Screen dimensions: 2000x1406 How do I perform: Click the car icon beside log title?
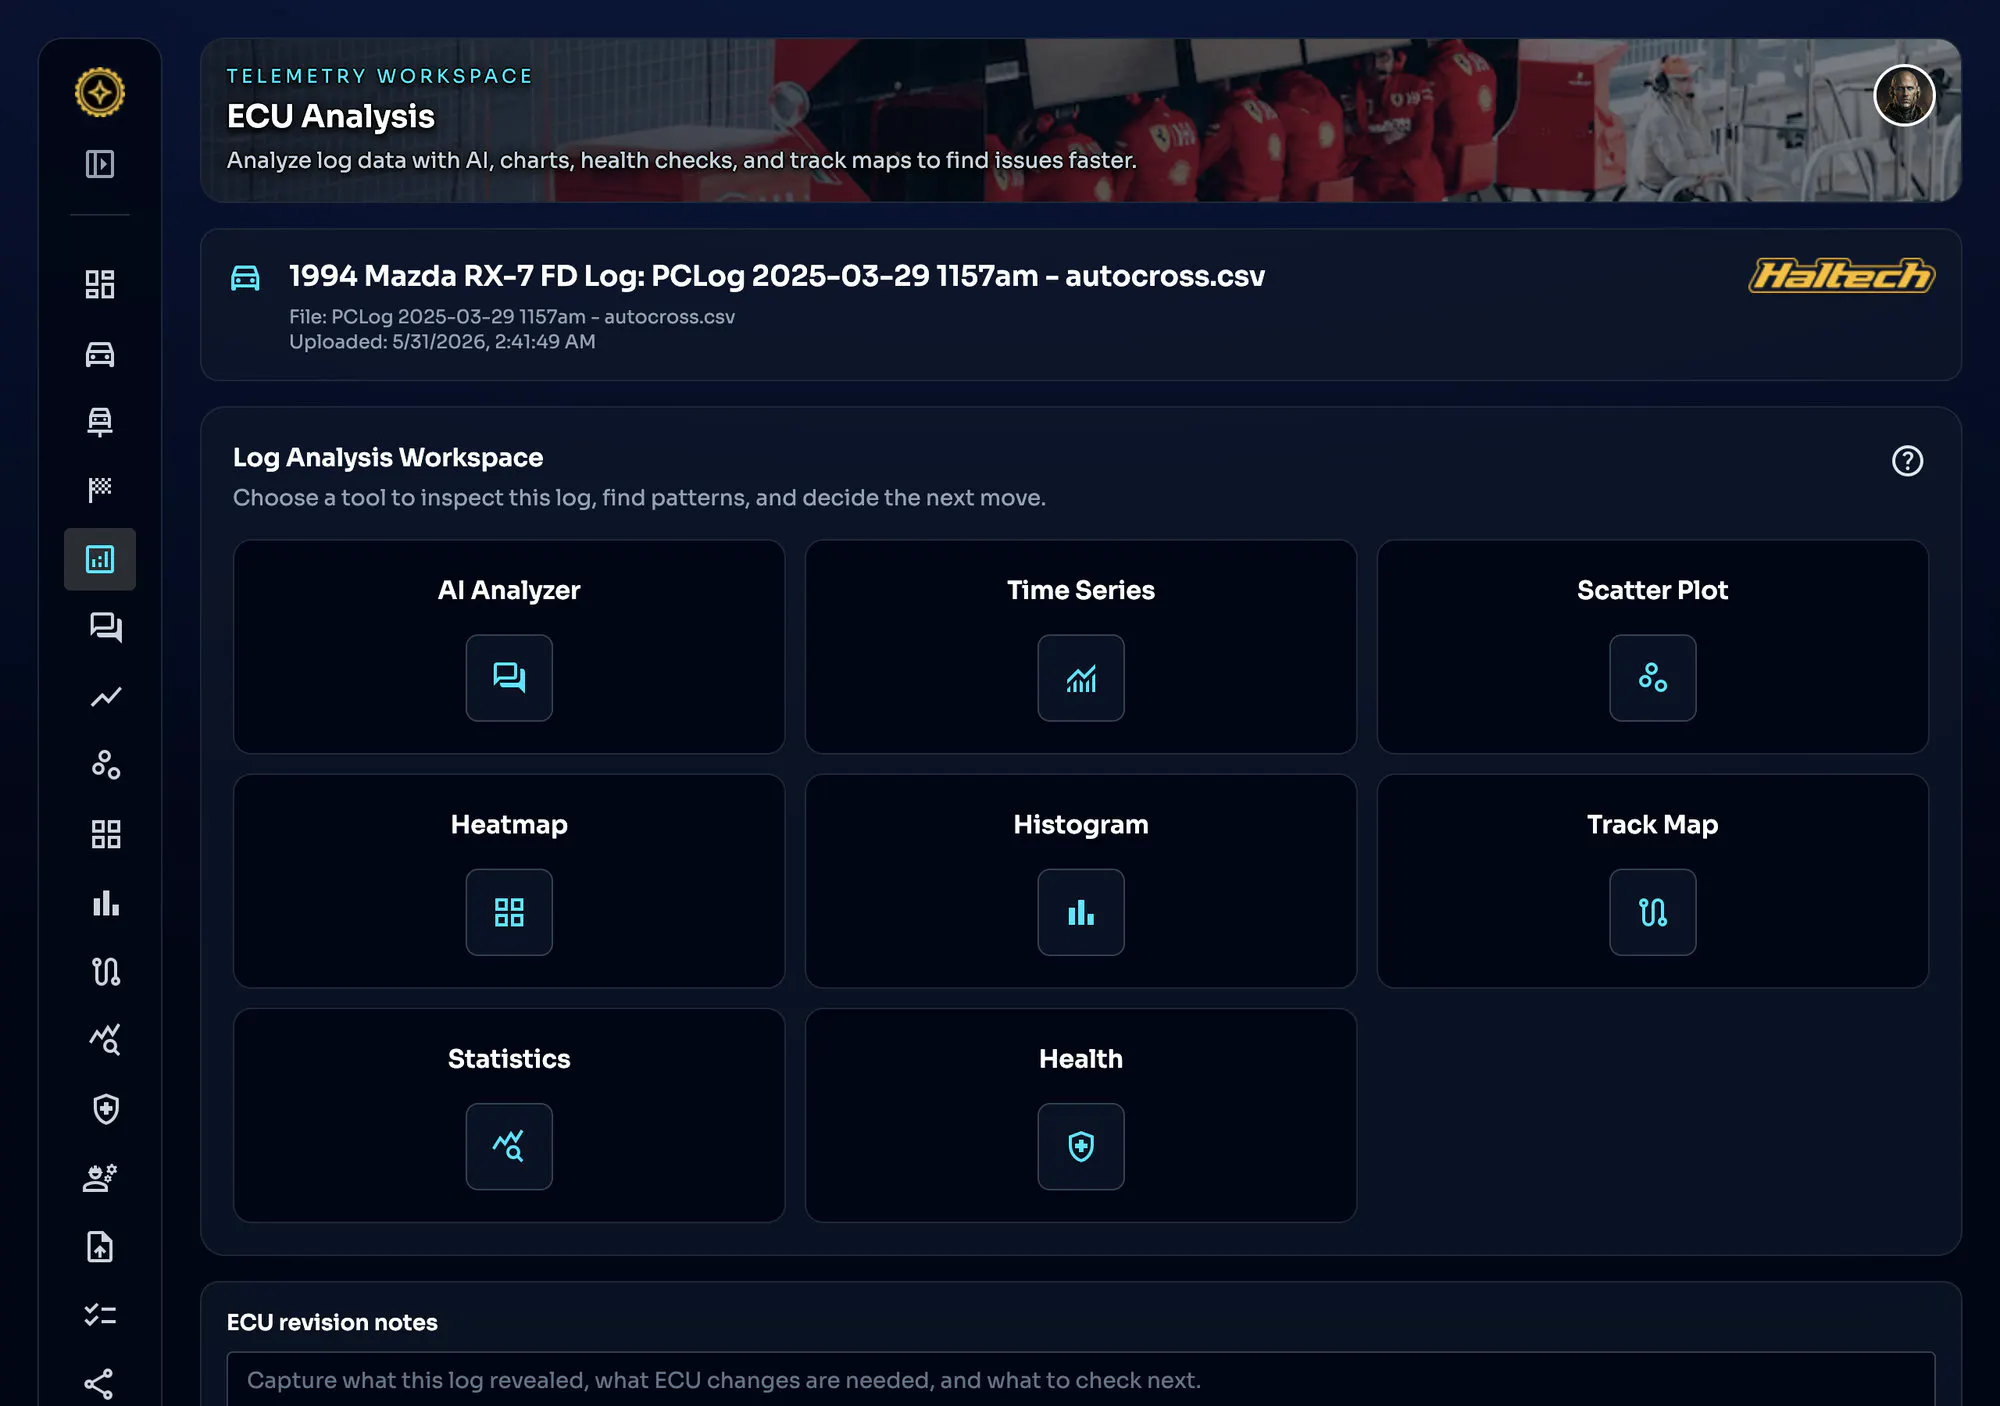coord(245,277)
